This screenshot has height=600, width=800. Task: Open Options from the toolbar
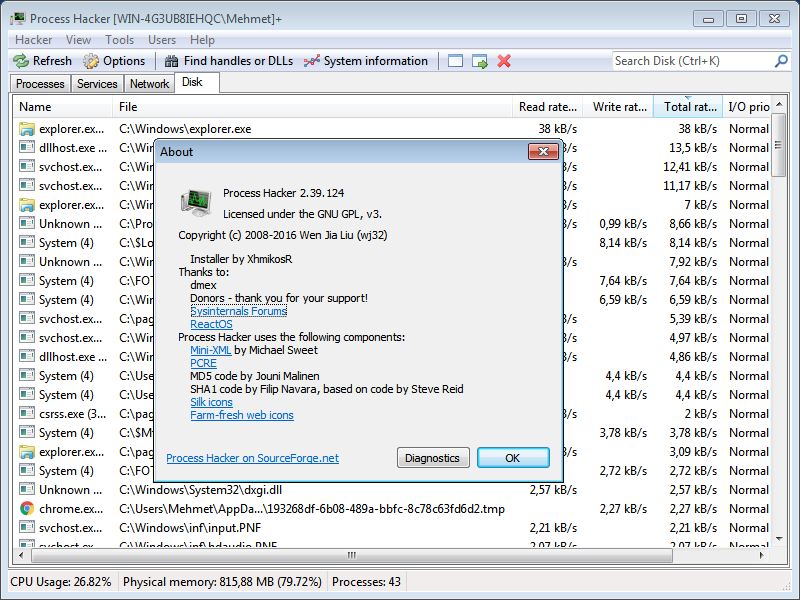(114, 61)
